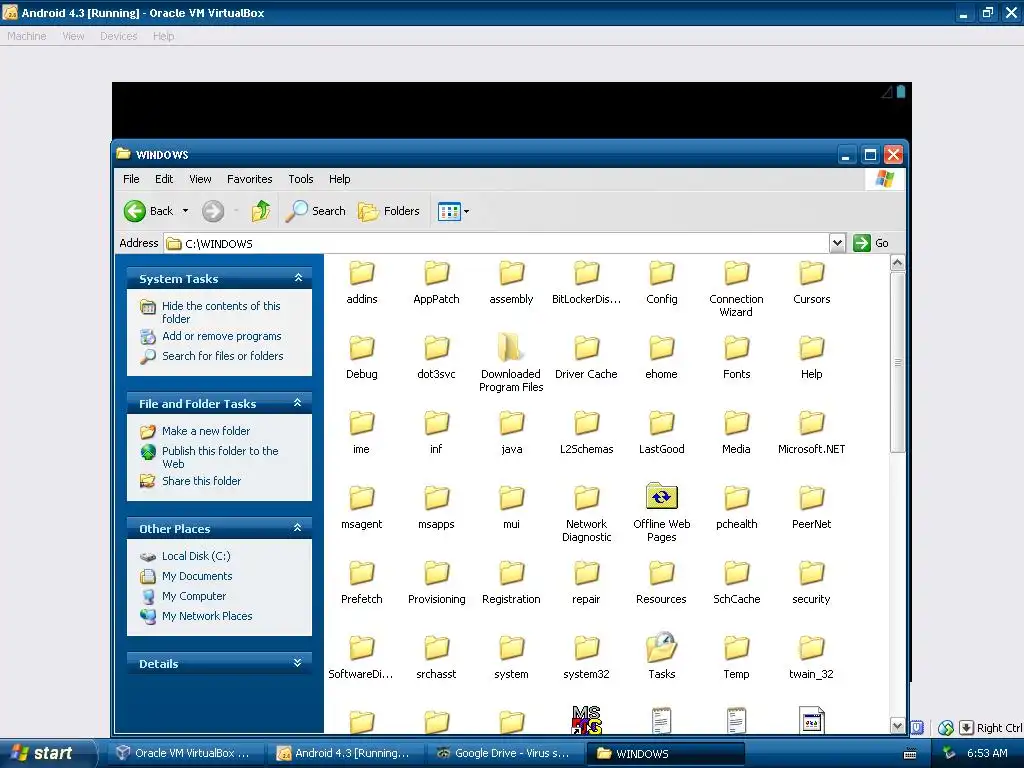Click Search for files or folders

coord(223,356)
